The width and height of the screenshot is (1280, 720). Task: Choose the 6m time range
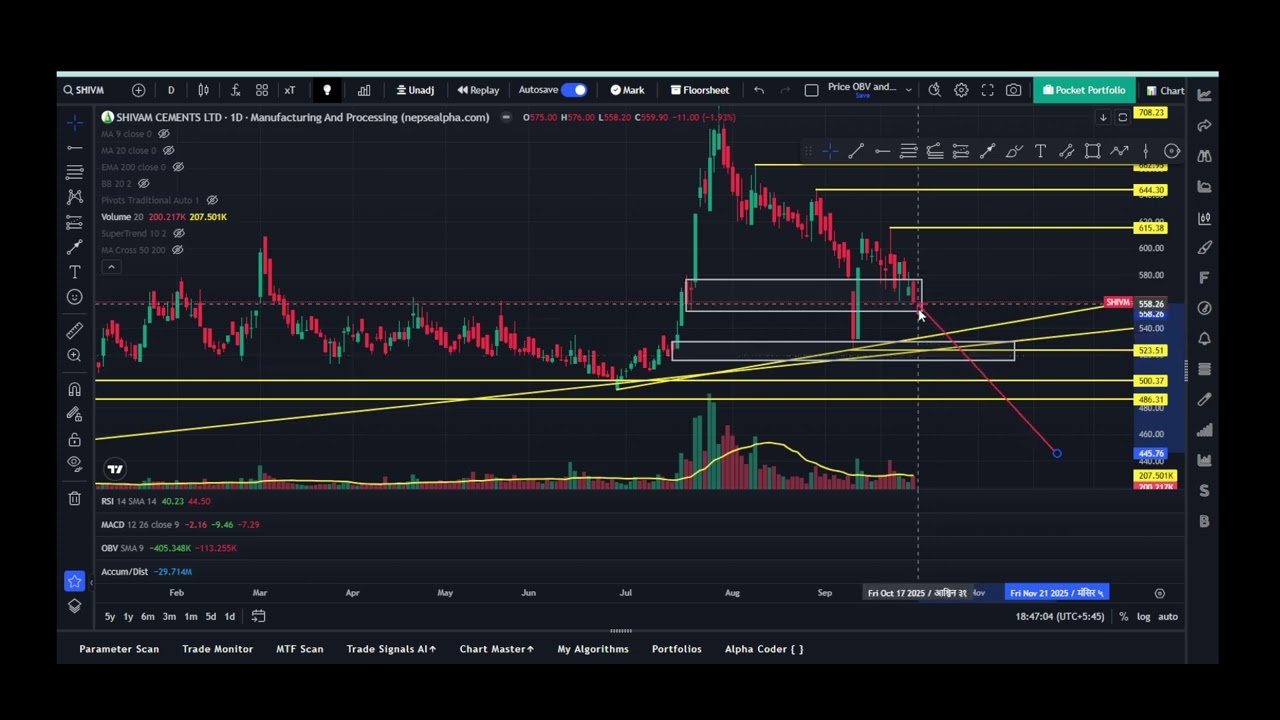pyautogui.click(x=147, y=616)
